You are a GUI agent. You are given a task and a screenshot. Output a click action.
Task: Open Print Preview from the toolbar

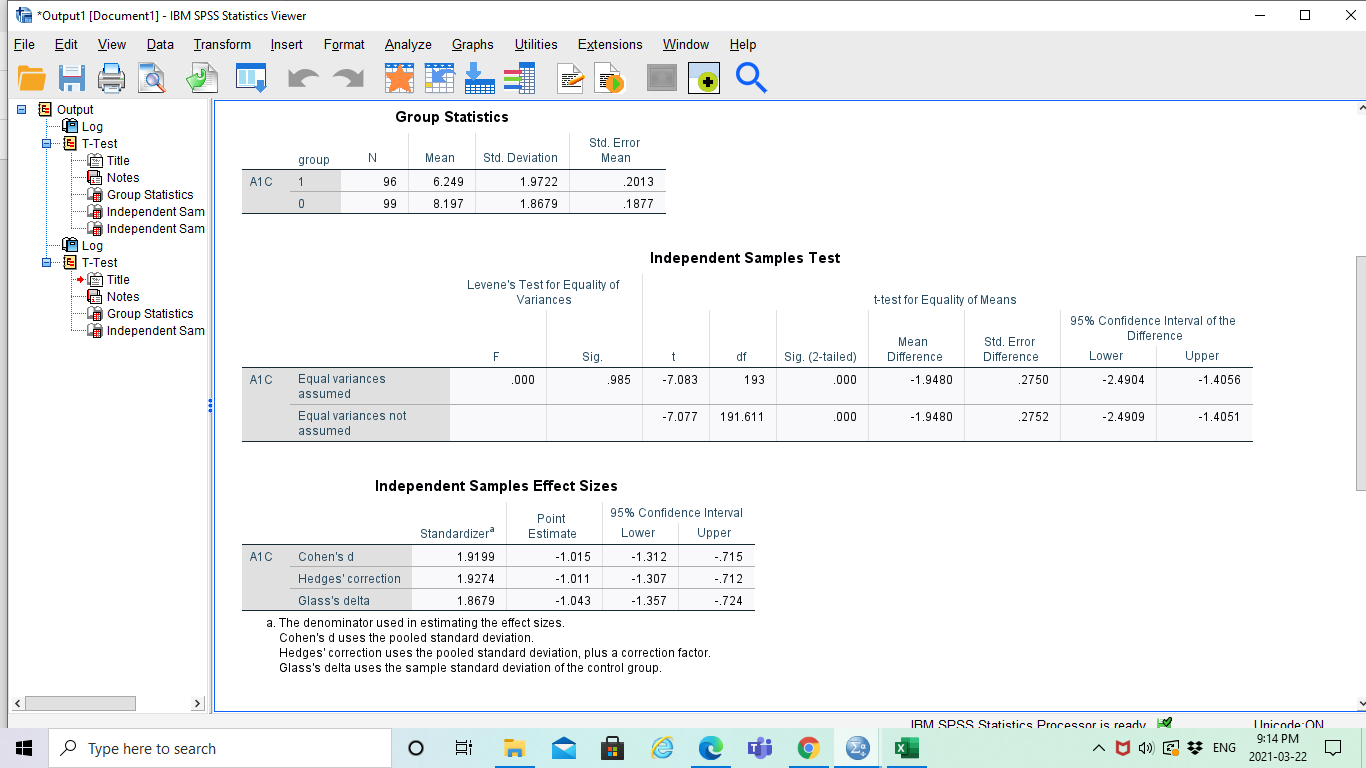coord(151,78)
